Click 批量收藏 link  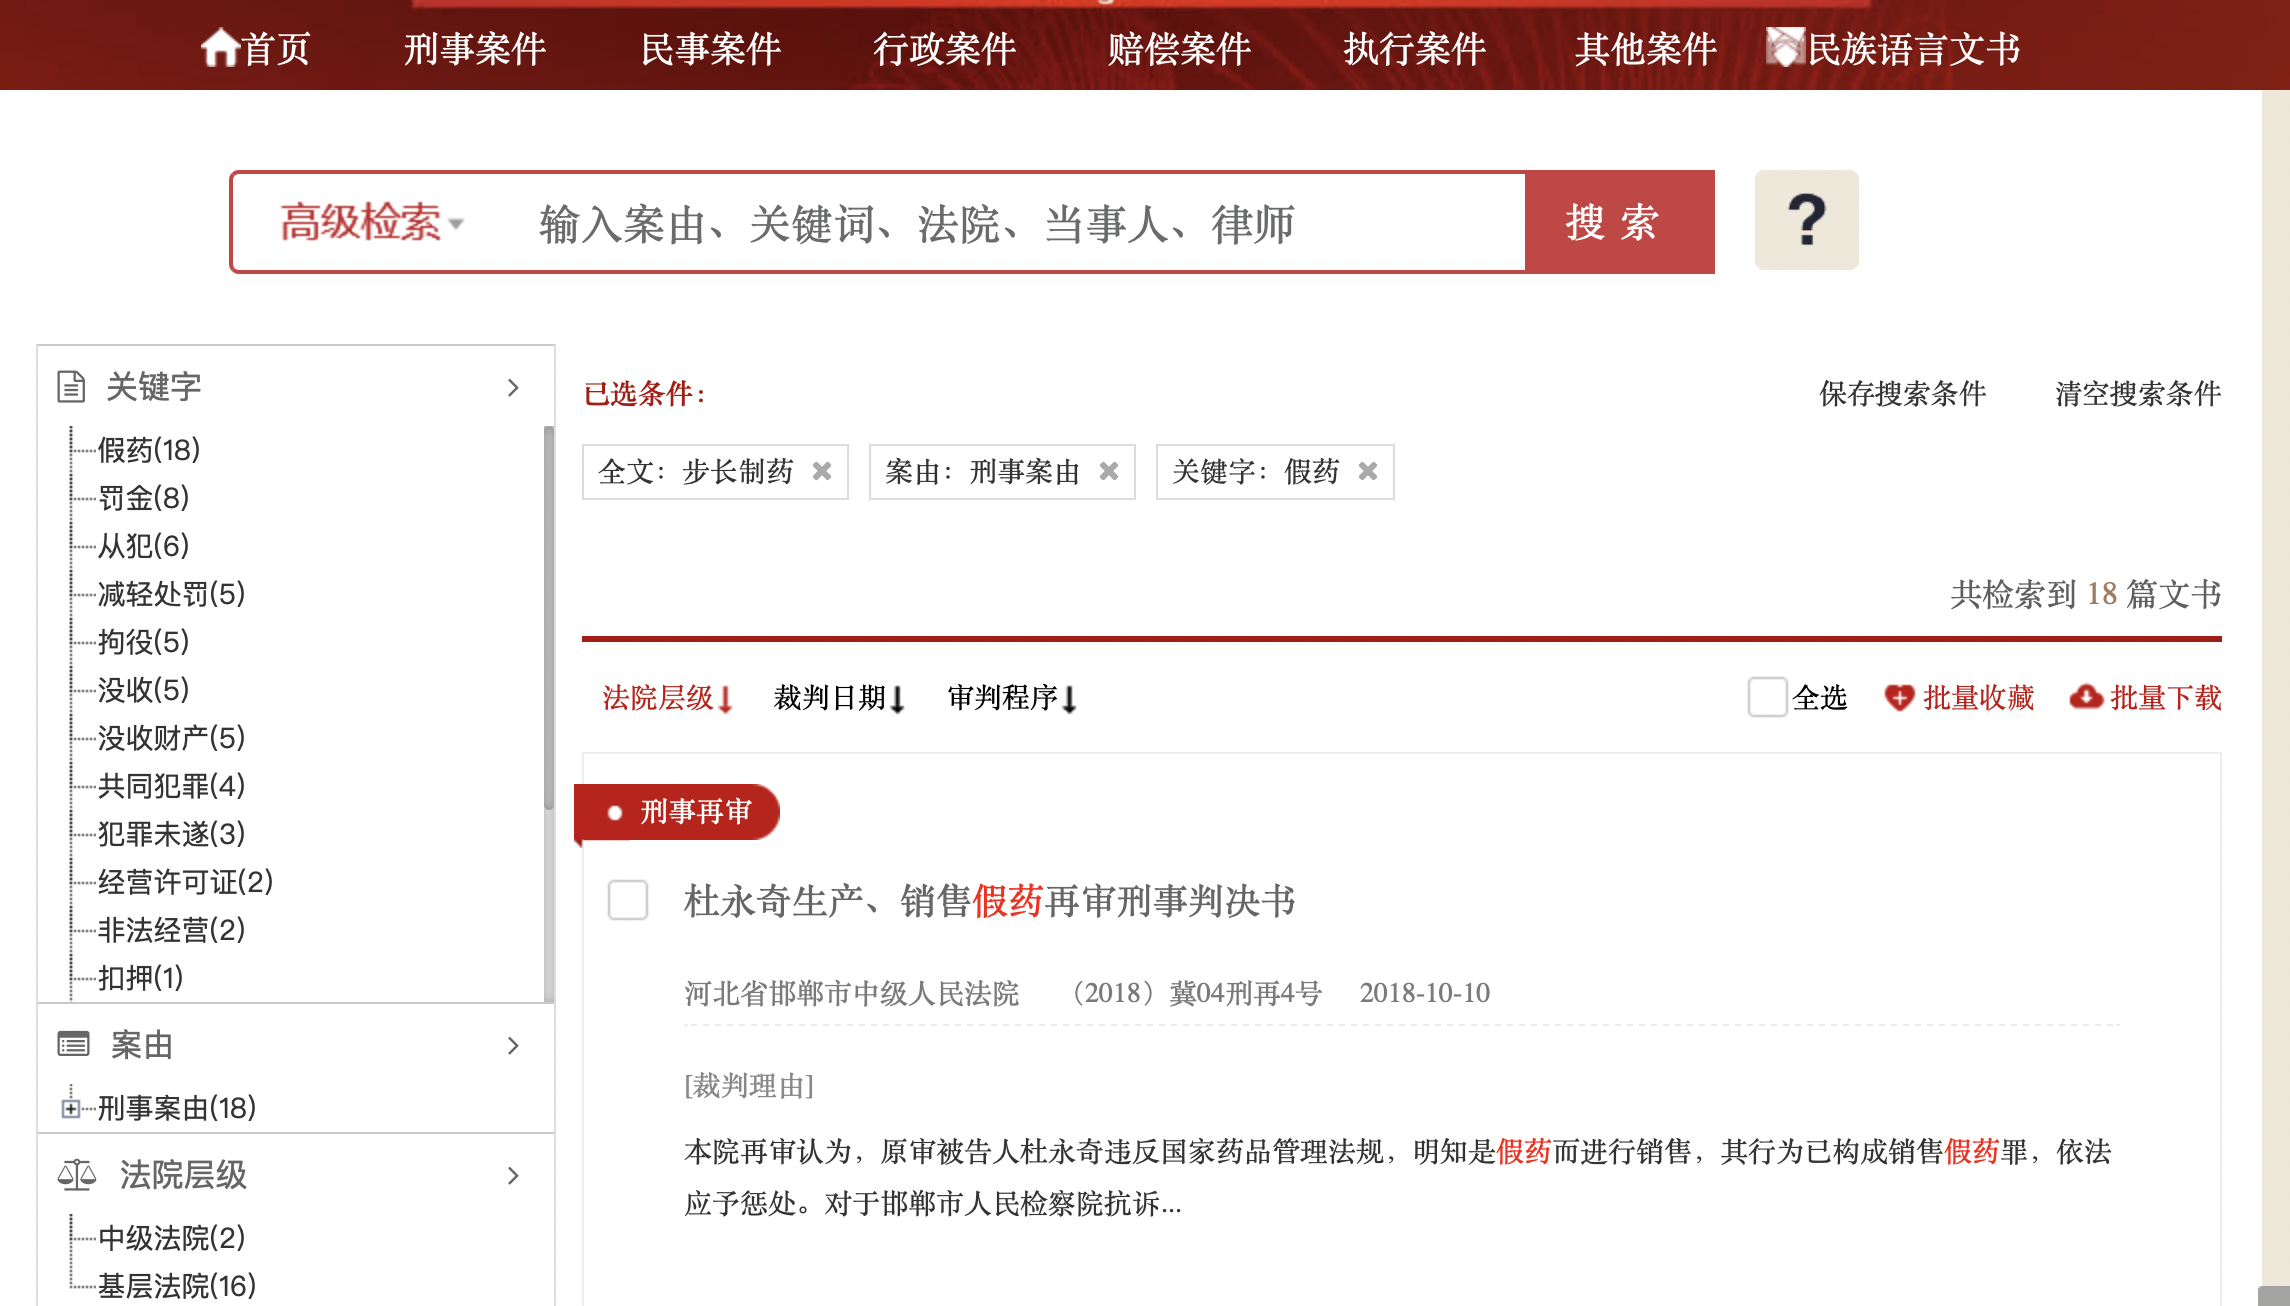point(1978,697)
